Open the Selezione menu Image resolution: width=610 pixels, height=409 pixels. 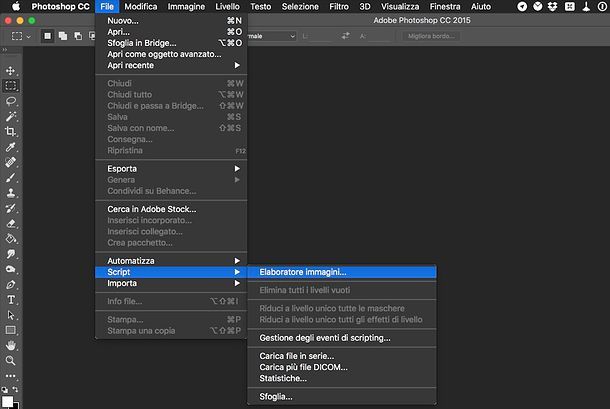click(300, 7)
